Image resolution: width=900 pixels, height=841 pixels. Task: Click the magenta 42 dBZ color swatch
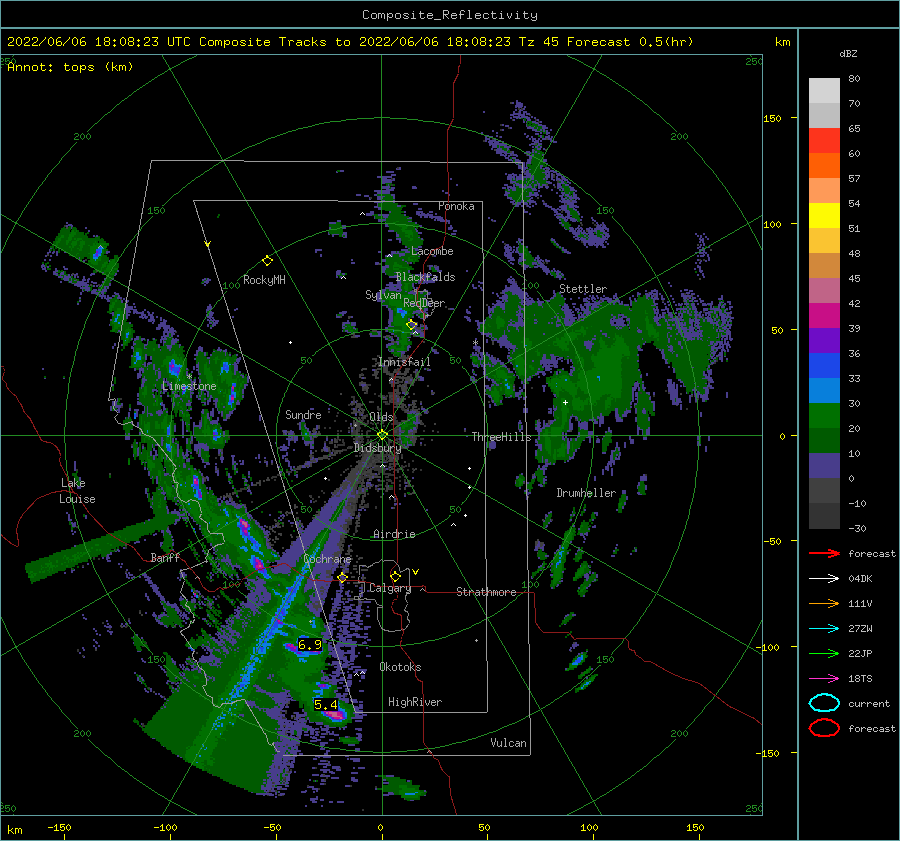tap(824, 316)
